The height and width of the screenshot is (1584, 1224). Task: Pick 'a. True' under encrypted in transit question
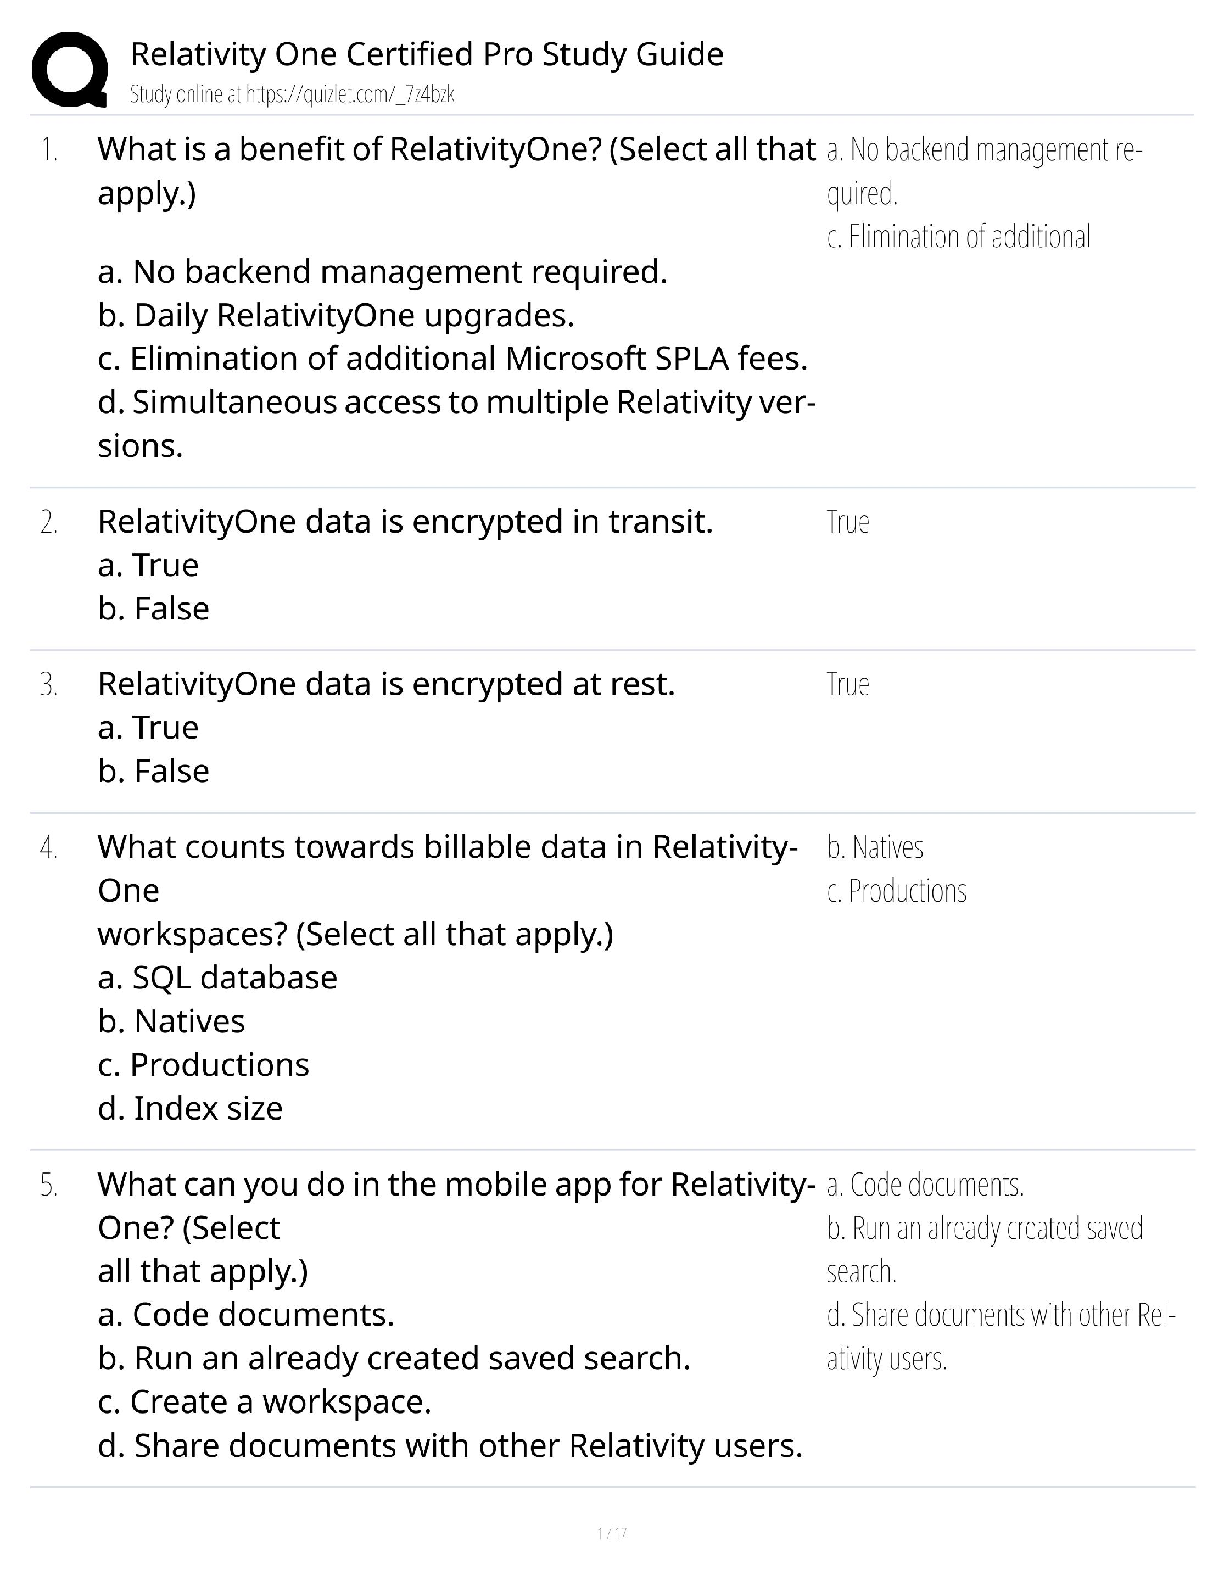(x=148, y=566)
